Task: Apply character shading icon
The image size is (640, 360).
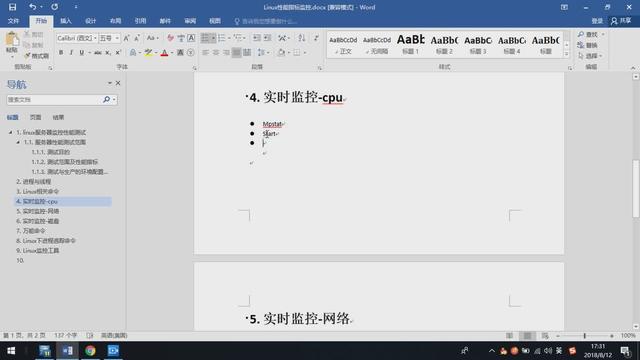Action: [x=180, y=52]
